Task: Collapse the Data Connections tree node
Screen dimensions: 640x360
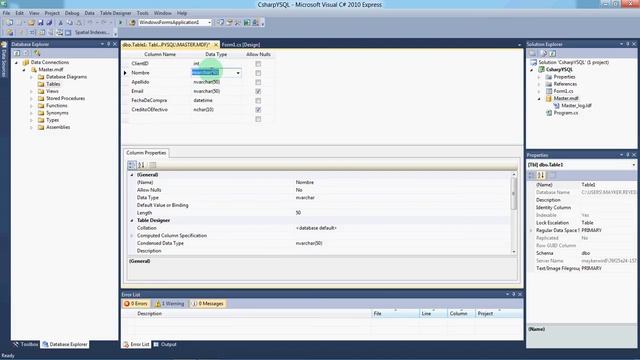Action: 16,62
